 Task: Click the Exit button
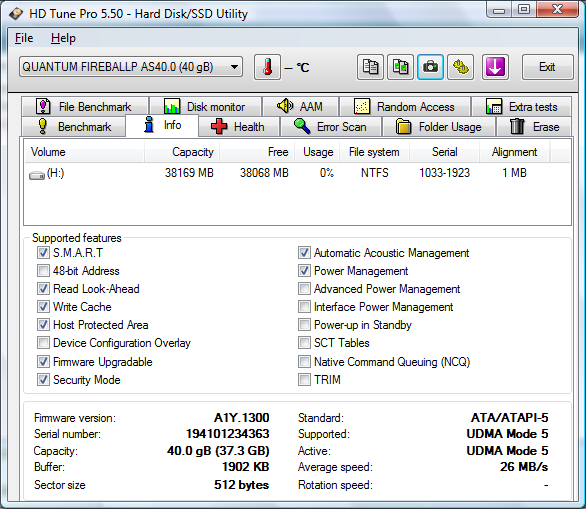[x=548, y=67]
